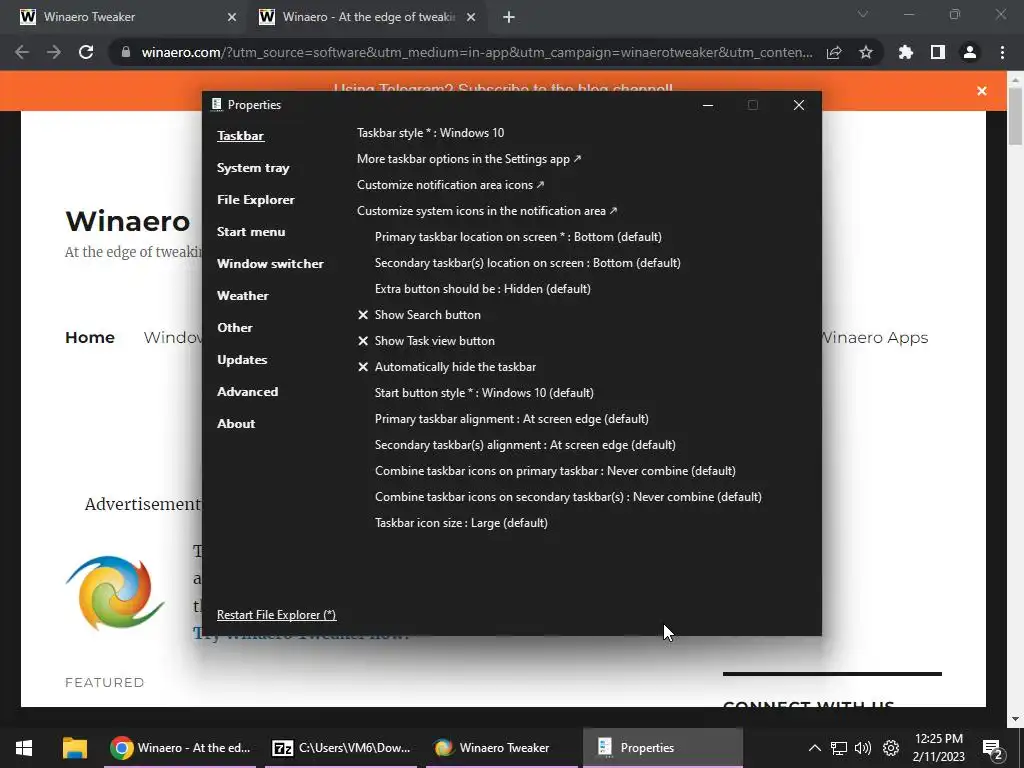Show the About section
The image size is (1024, 768).
click(x=236, y=424)
